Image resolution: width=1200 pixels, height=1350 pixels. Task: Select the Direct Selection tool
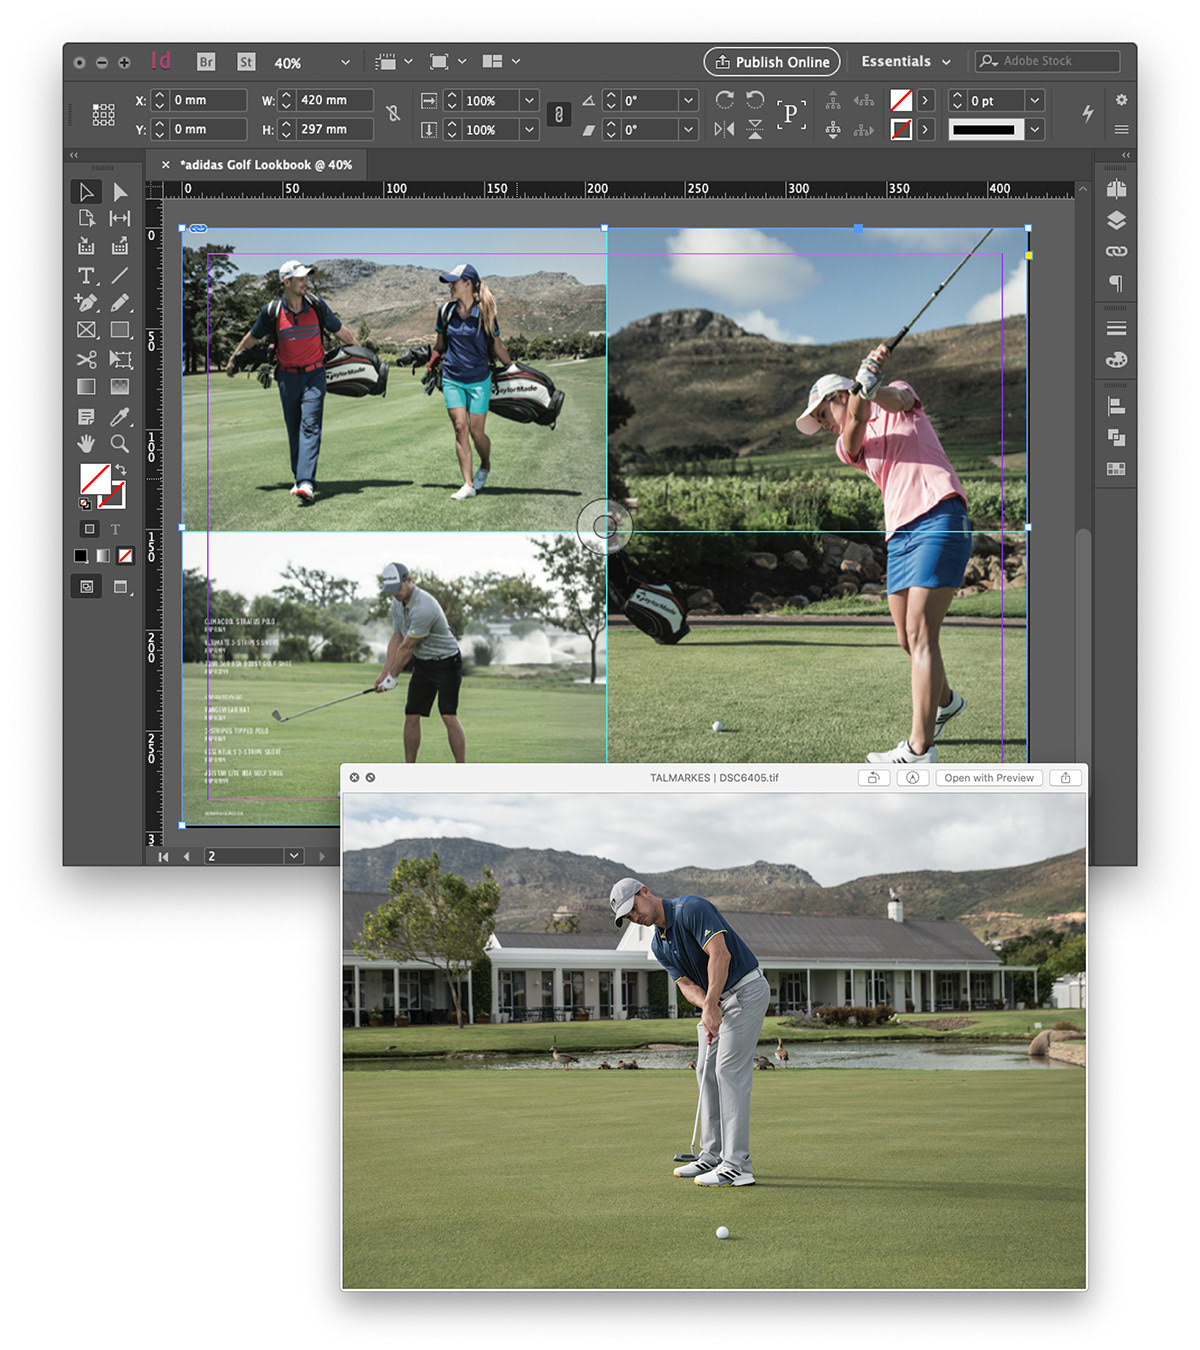click(x=120, y=192)
